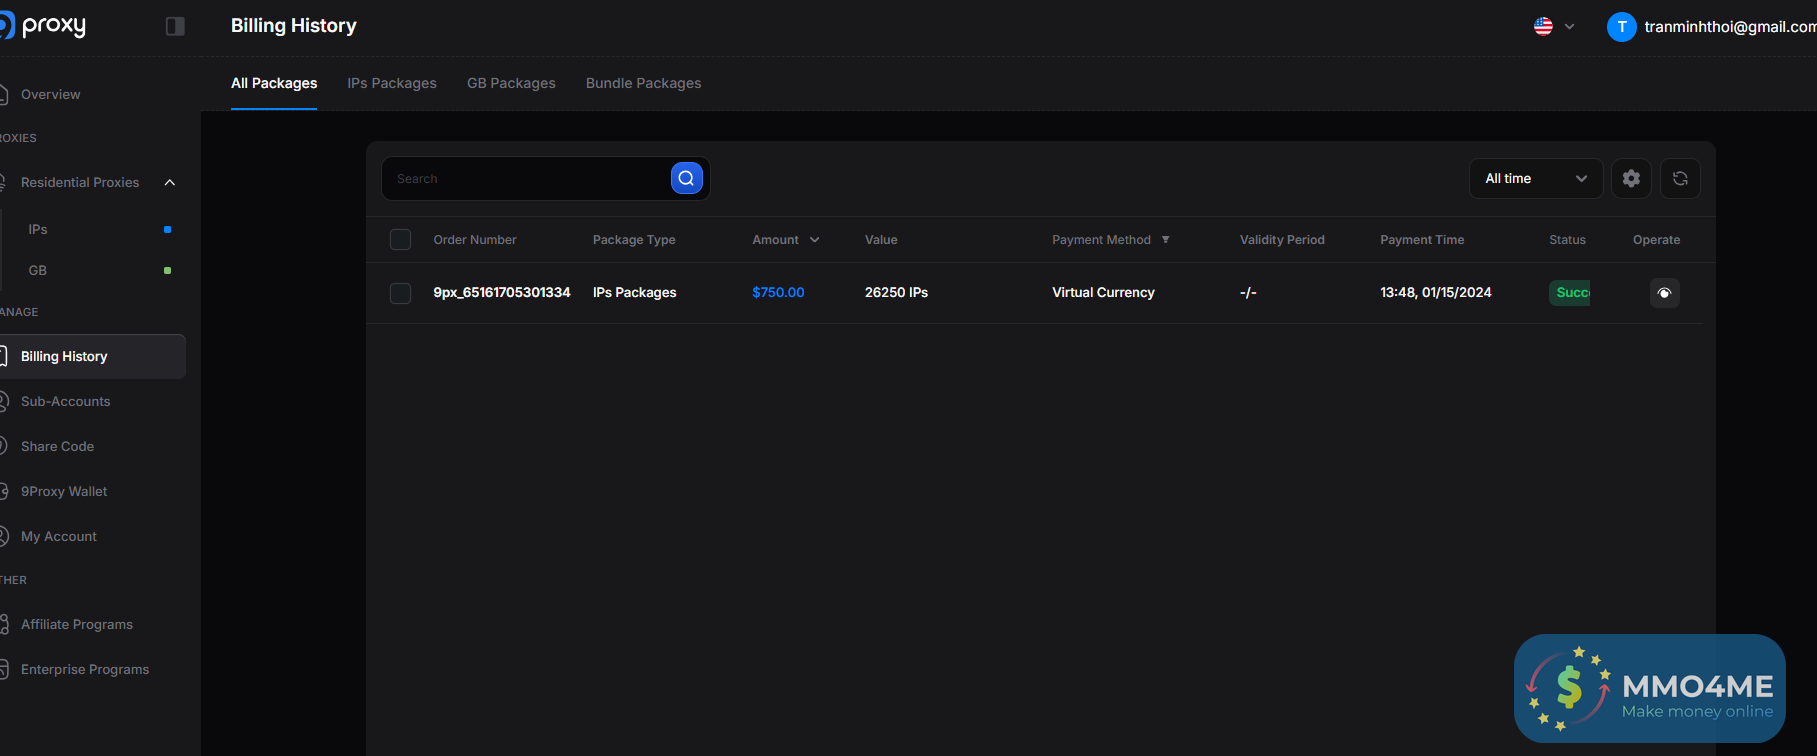1817x756 pixels.
Task: Click the MMO4ME logo badge
Action: [x=1649, y=688]
